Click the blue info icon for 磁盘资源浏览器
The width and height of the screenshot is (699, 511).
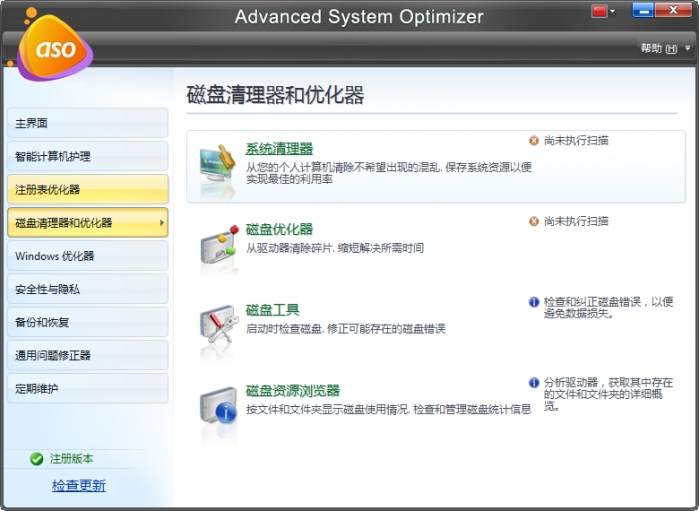(x=534, y=383)
